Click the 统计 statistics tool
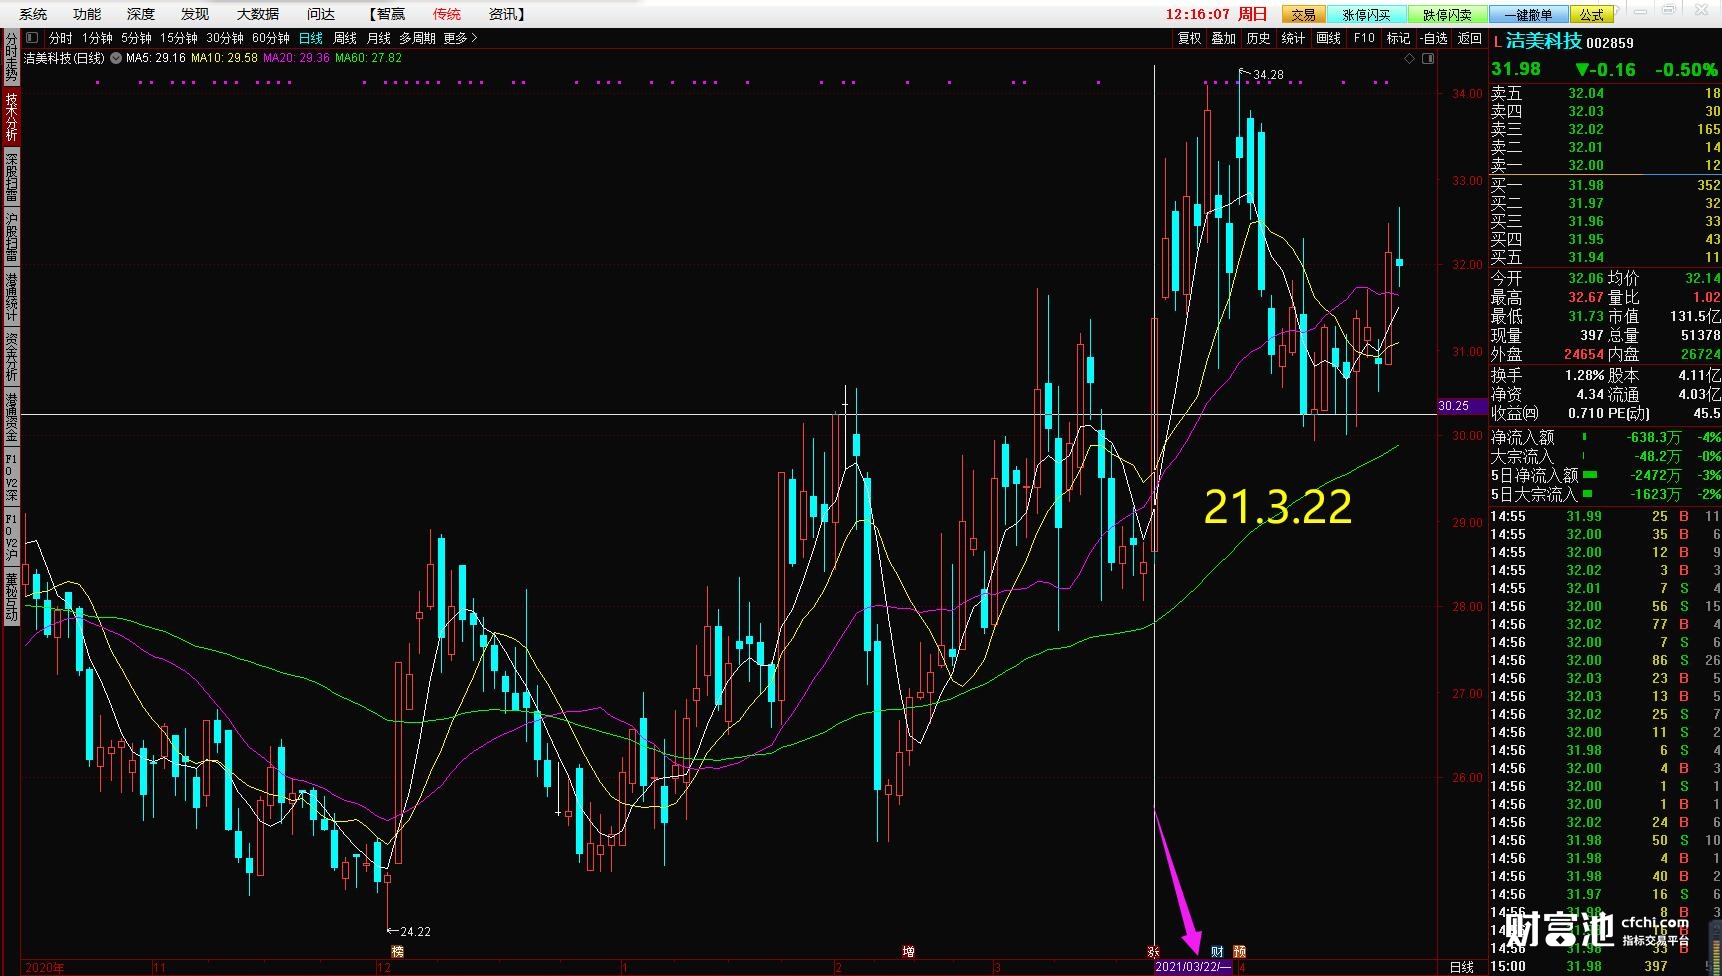The height and width of the screenshot is (976, 1722). click(1294, 38)
